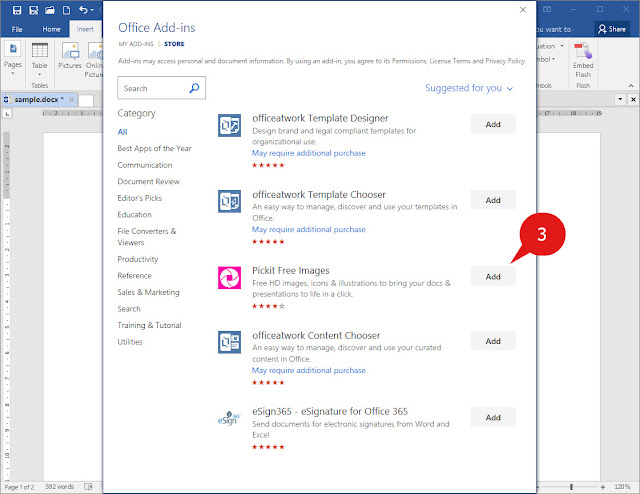The height and width of the screenshot is (494, 640).
Task: Click the Undo arrow icon
Action: 83,10
